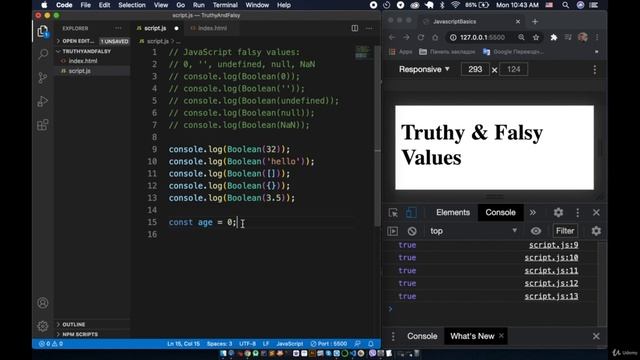Switch to the drawer Console tab
Screen dimensions: 640x360
pos(422,336)
